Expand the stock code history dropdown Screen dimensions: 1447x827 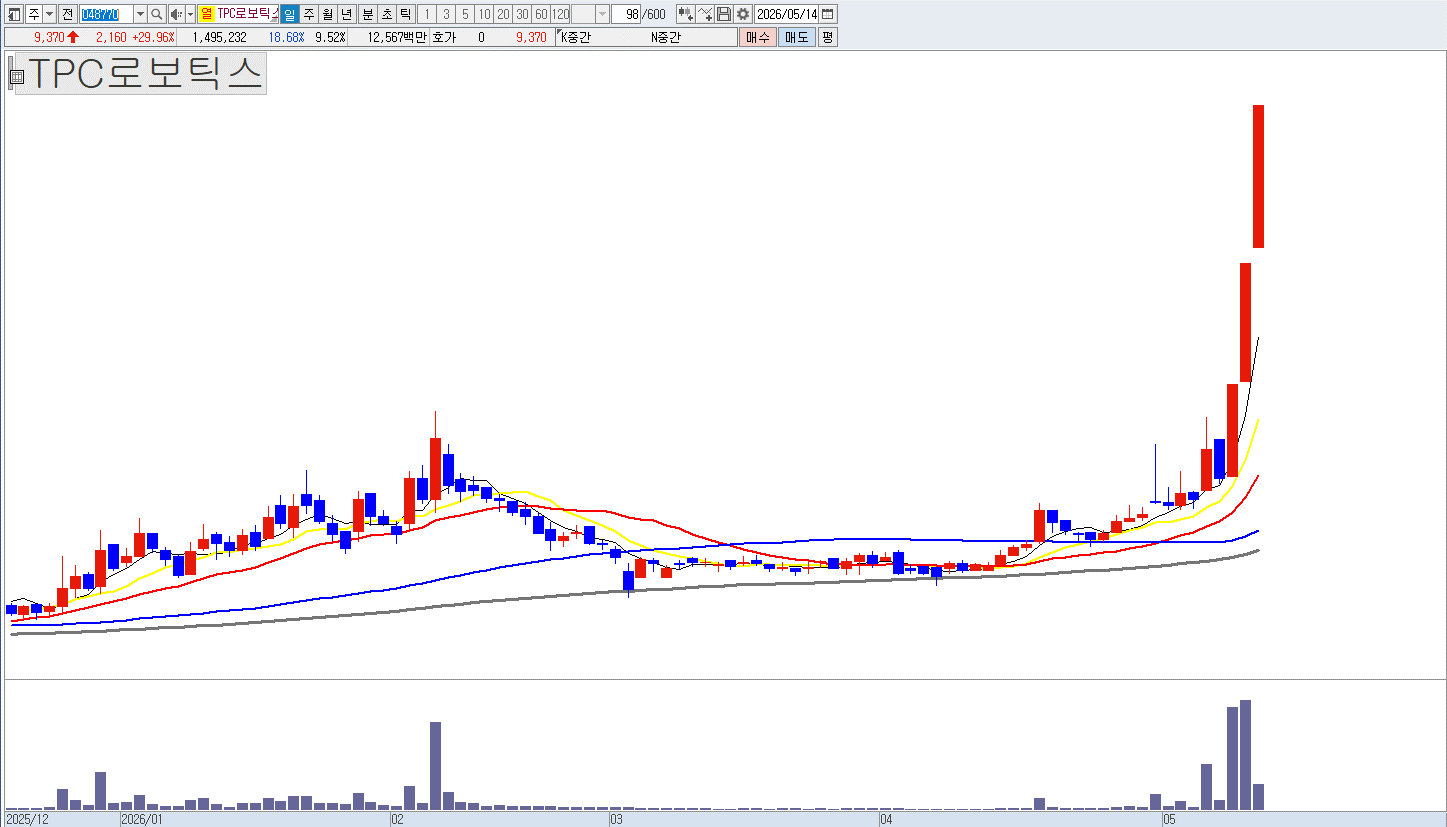(x=140, y=14)
